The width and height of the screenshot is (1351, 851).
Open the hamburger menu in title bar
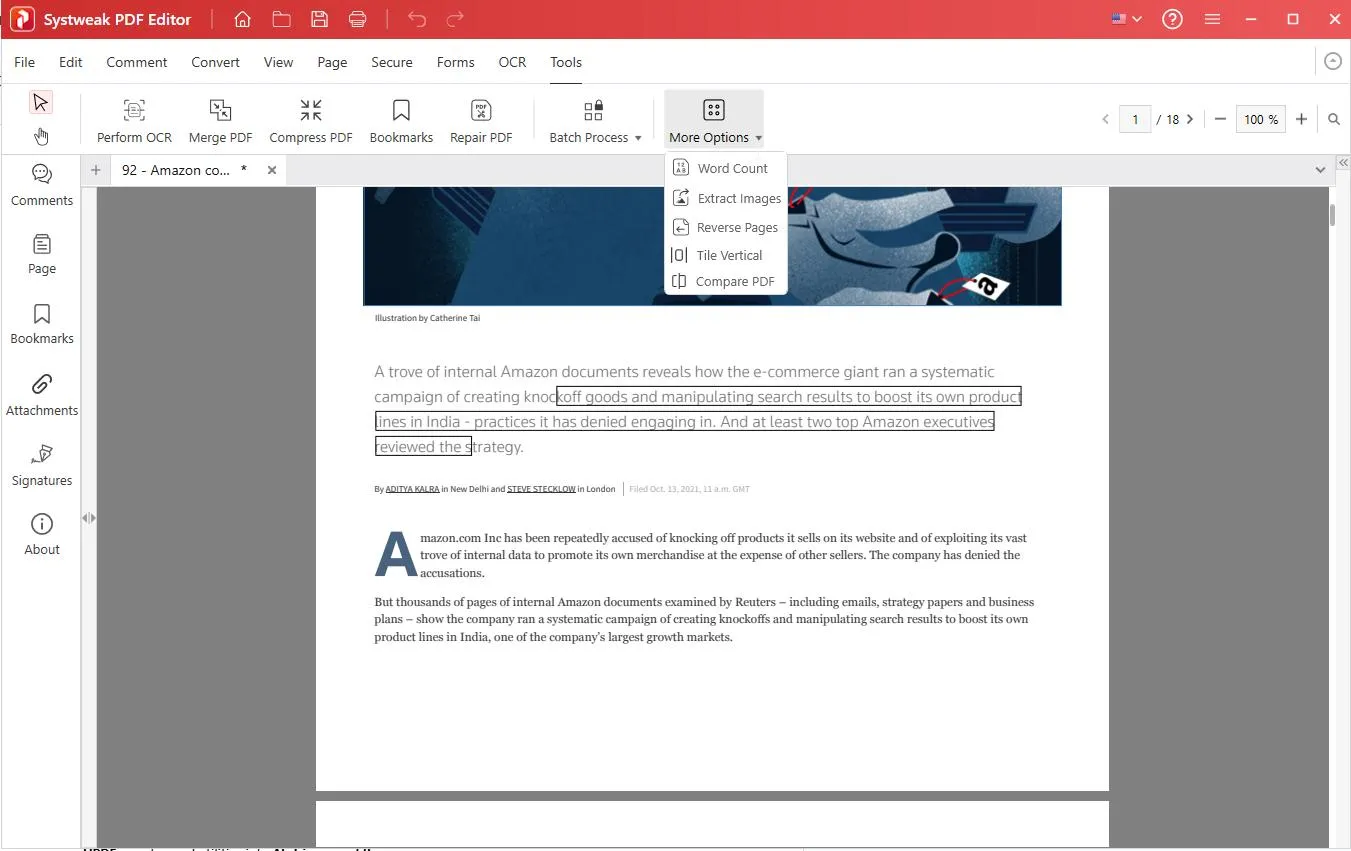(1212, 19)
